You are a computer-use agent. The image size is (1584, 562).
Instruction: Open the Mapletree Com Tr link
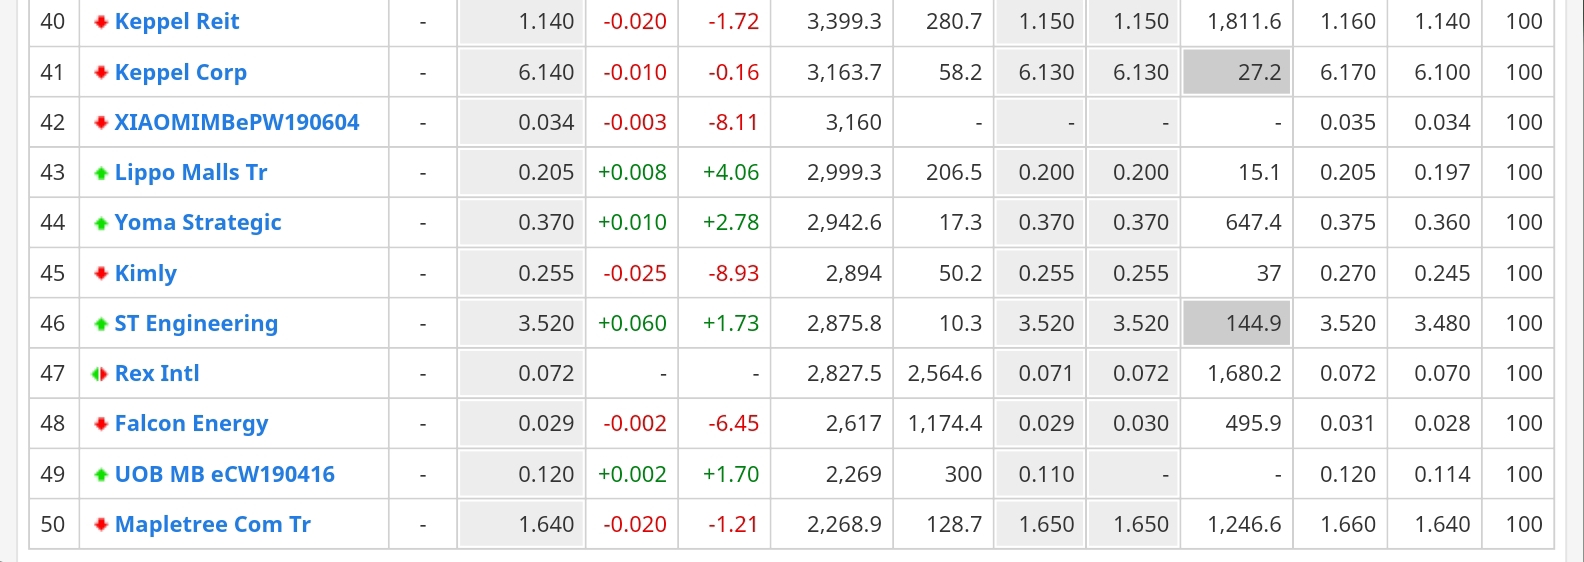coord(213,524)
